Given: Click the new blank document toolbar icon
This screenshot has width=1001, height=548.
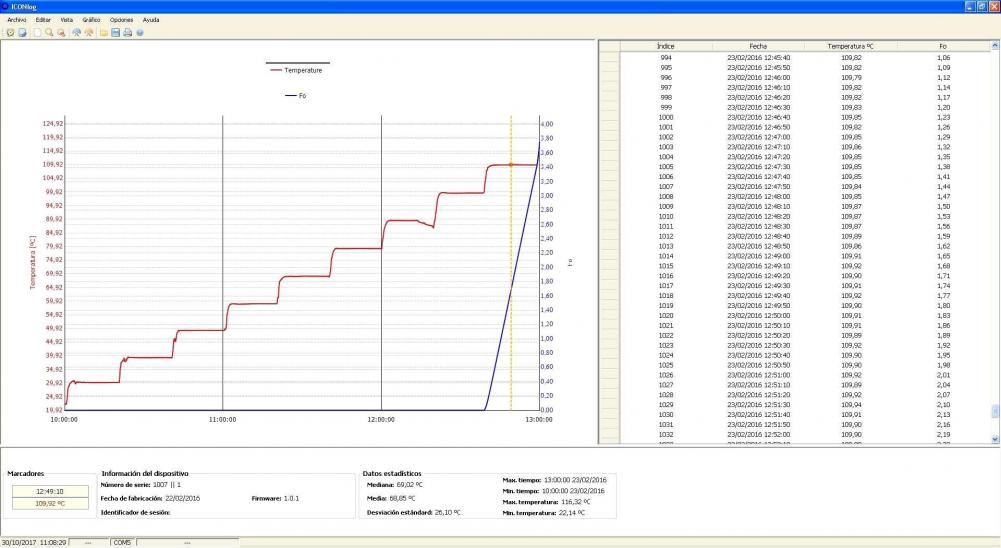Looking at the screenshot, I should coord(37,32).
